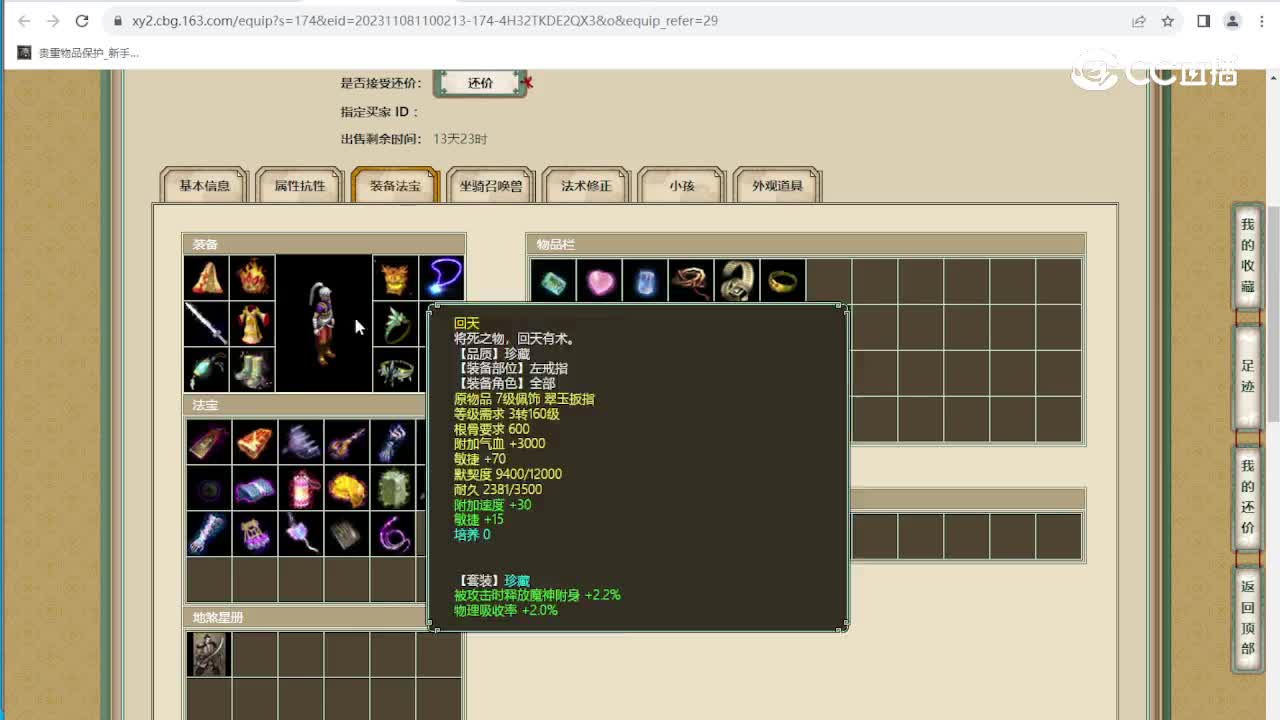The width and height of the screenshot is (1280, 720).
Task: Select the glowing blue necklace icon
Action: pos(441,278)
